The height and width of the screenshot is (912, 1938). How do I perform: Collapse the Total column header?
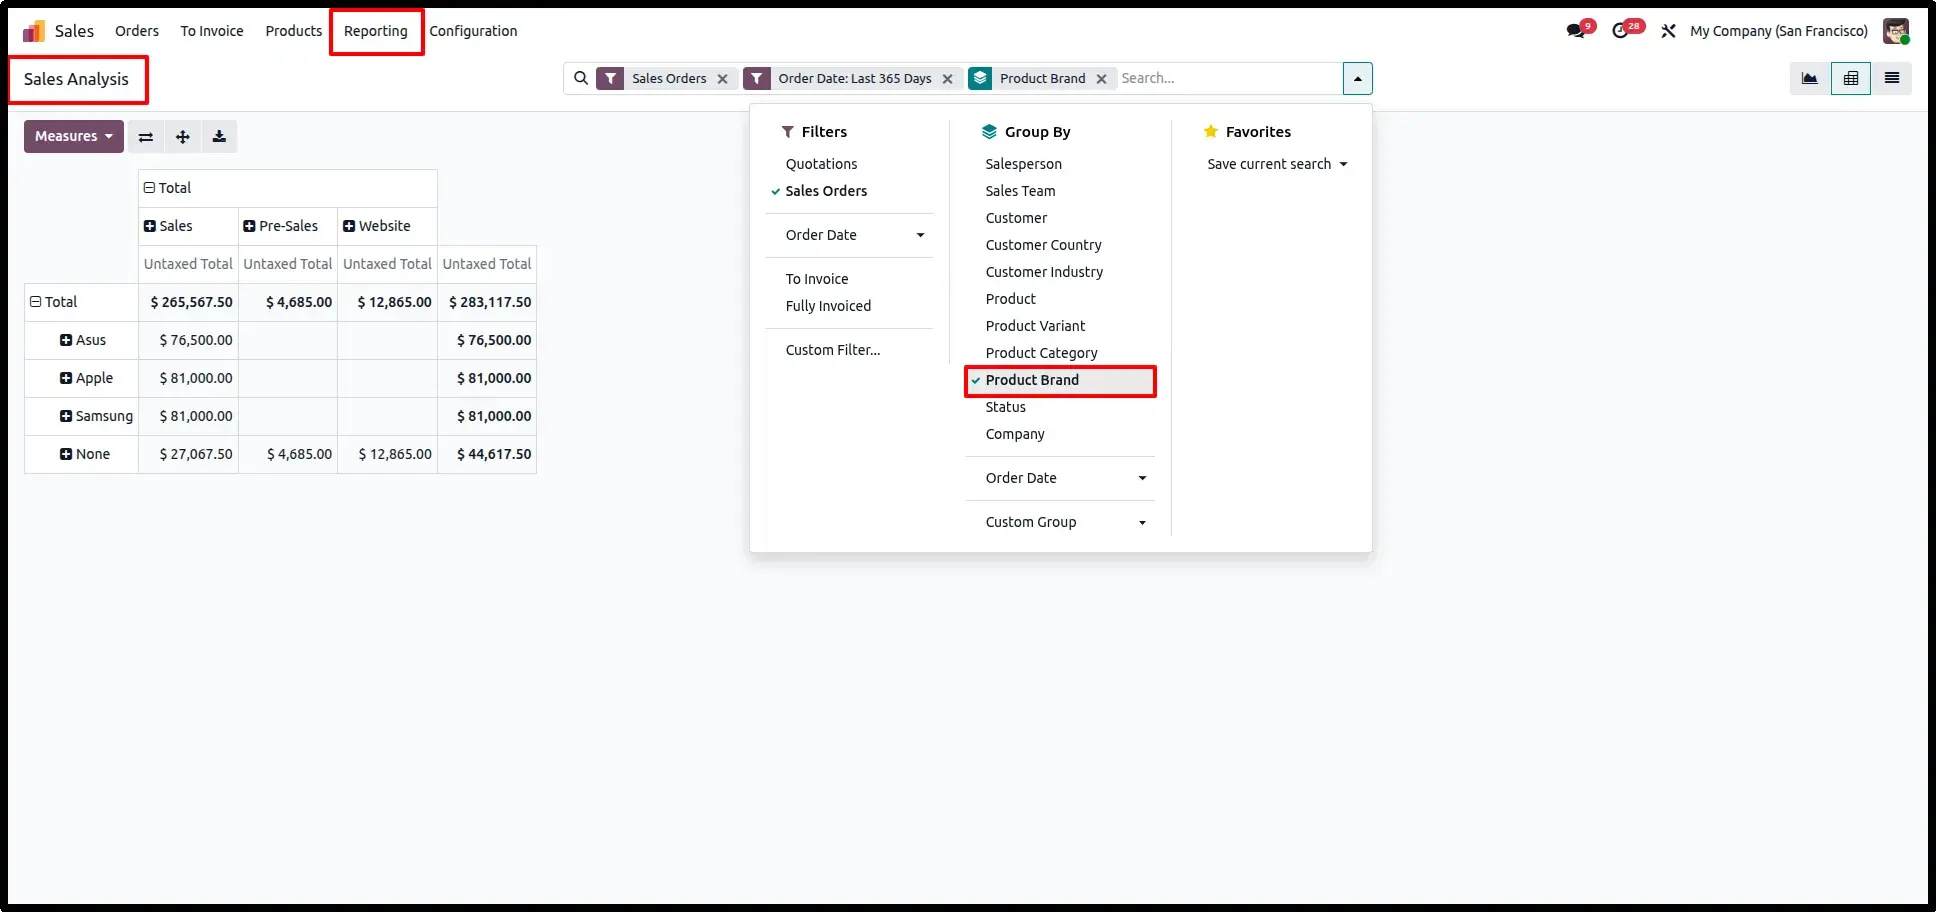click(x=167, y=188)
